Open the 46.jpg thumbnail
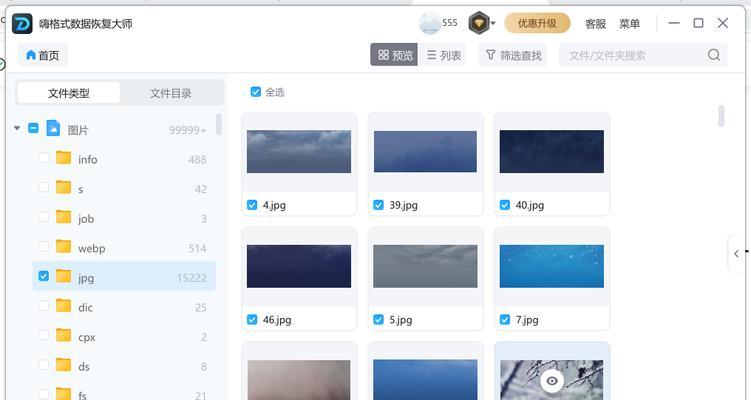The image size is (751, 400). 299,266
